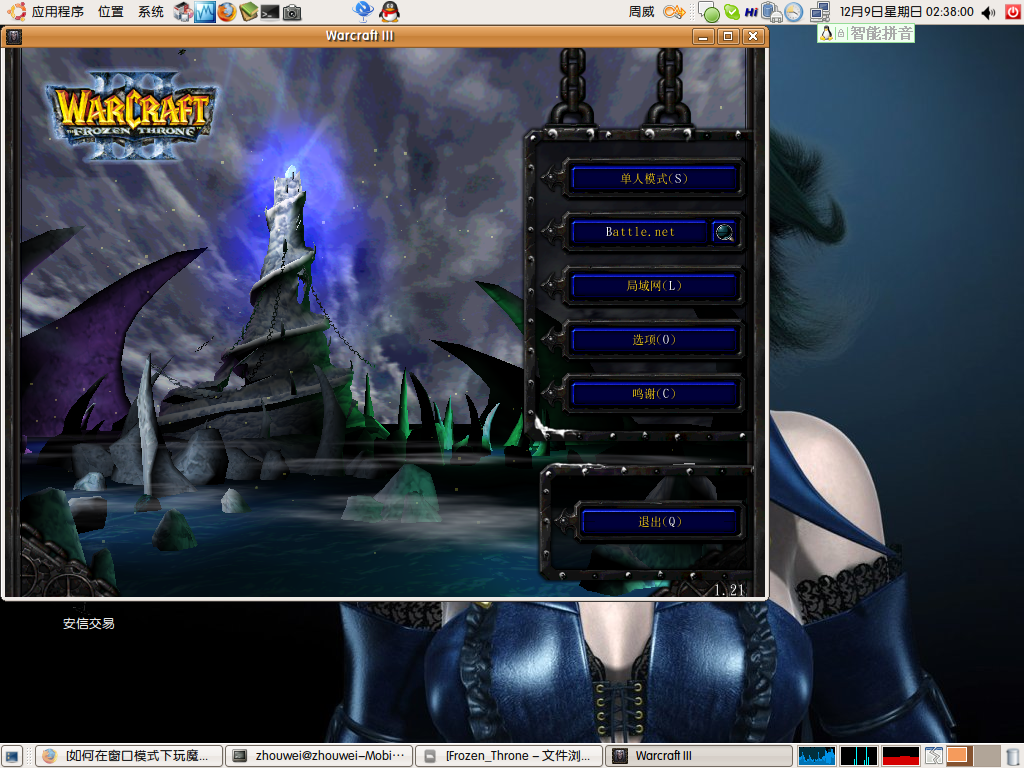Open the system monitor graph launcher

click(x=205, y=12)
